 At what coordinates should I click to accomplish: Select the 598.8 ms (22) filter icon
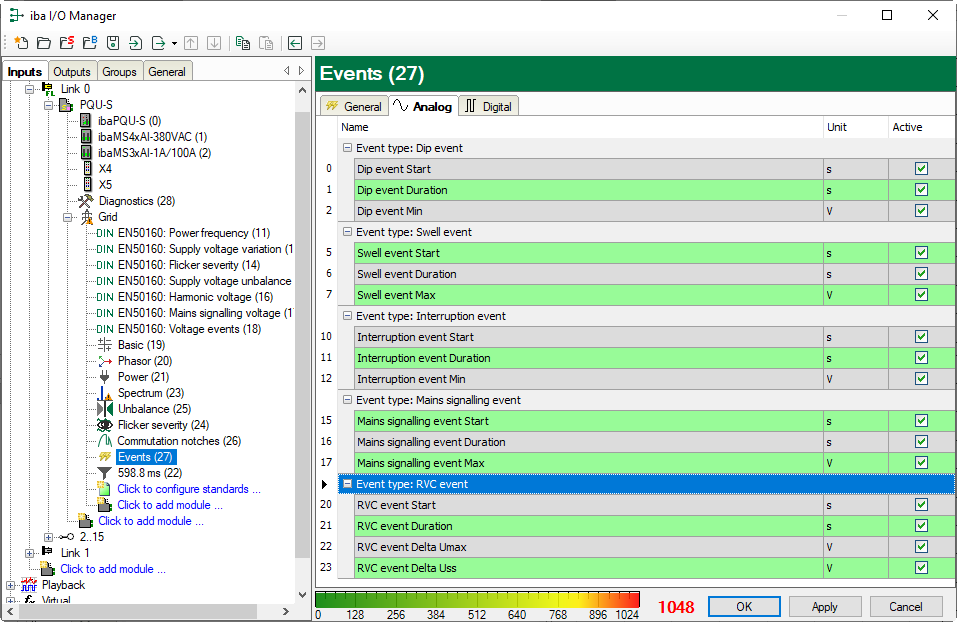click(x=105, y=473)
